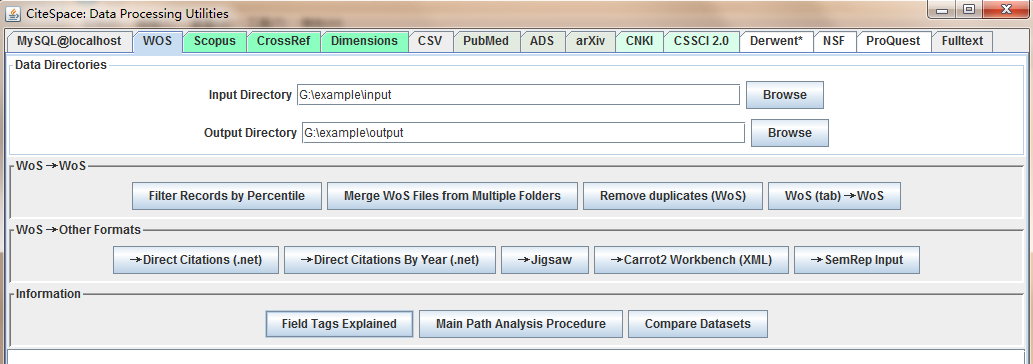The width and height of the screenshot is (1033, 364).
Task: Maximize the CiteSpace utilities window
Action: pos(968,10)
